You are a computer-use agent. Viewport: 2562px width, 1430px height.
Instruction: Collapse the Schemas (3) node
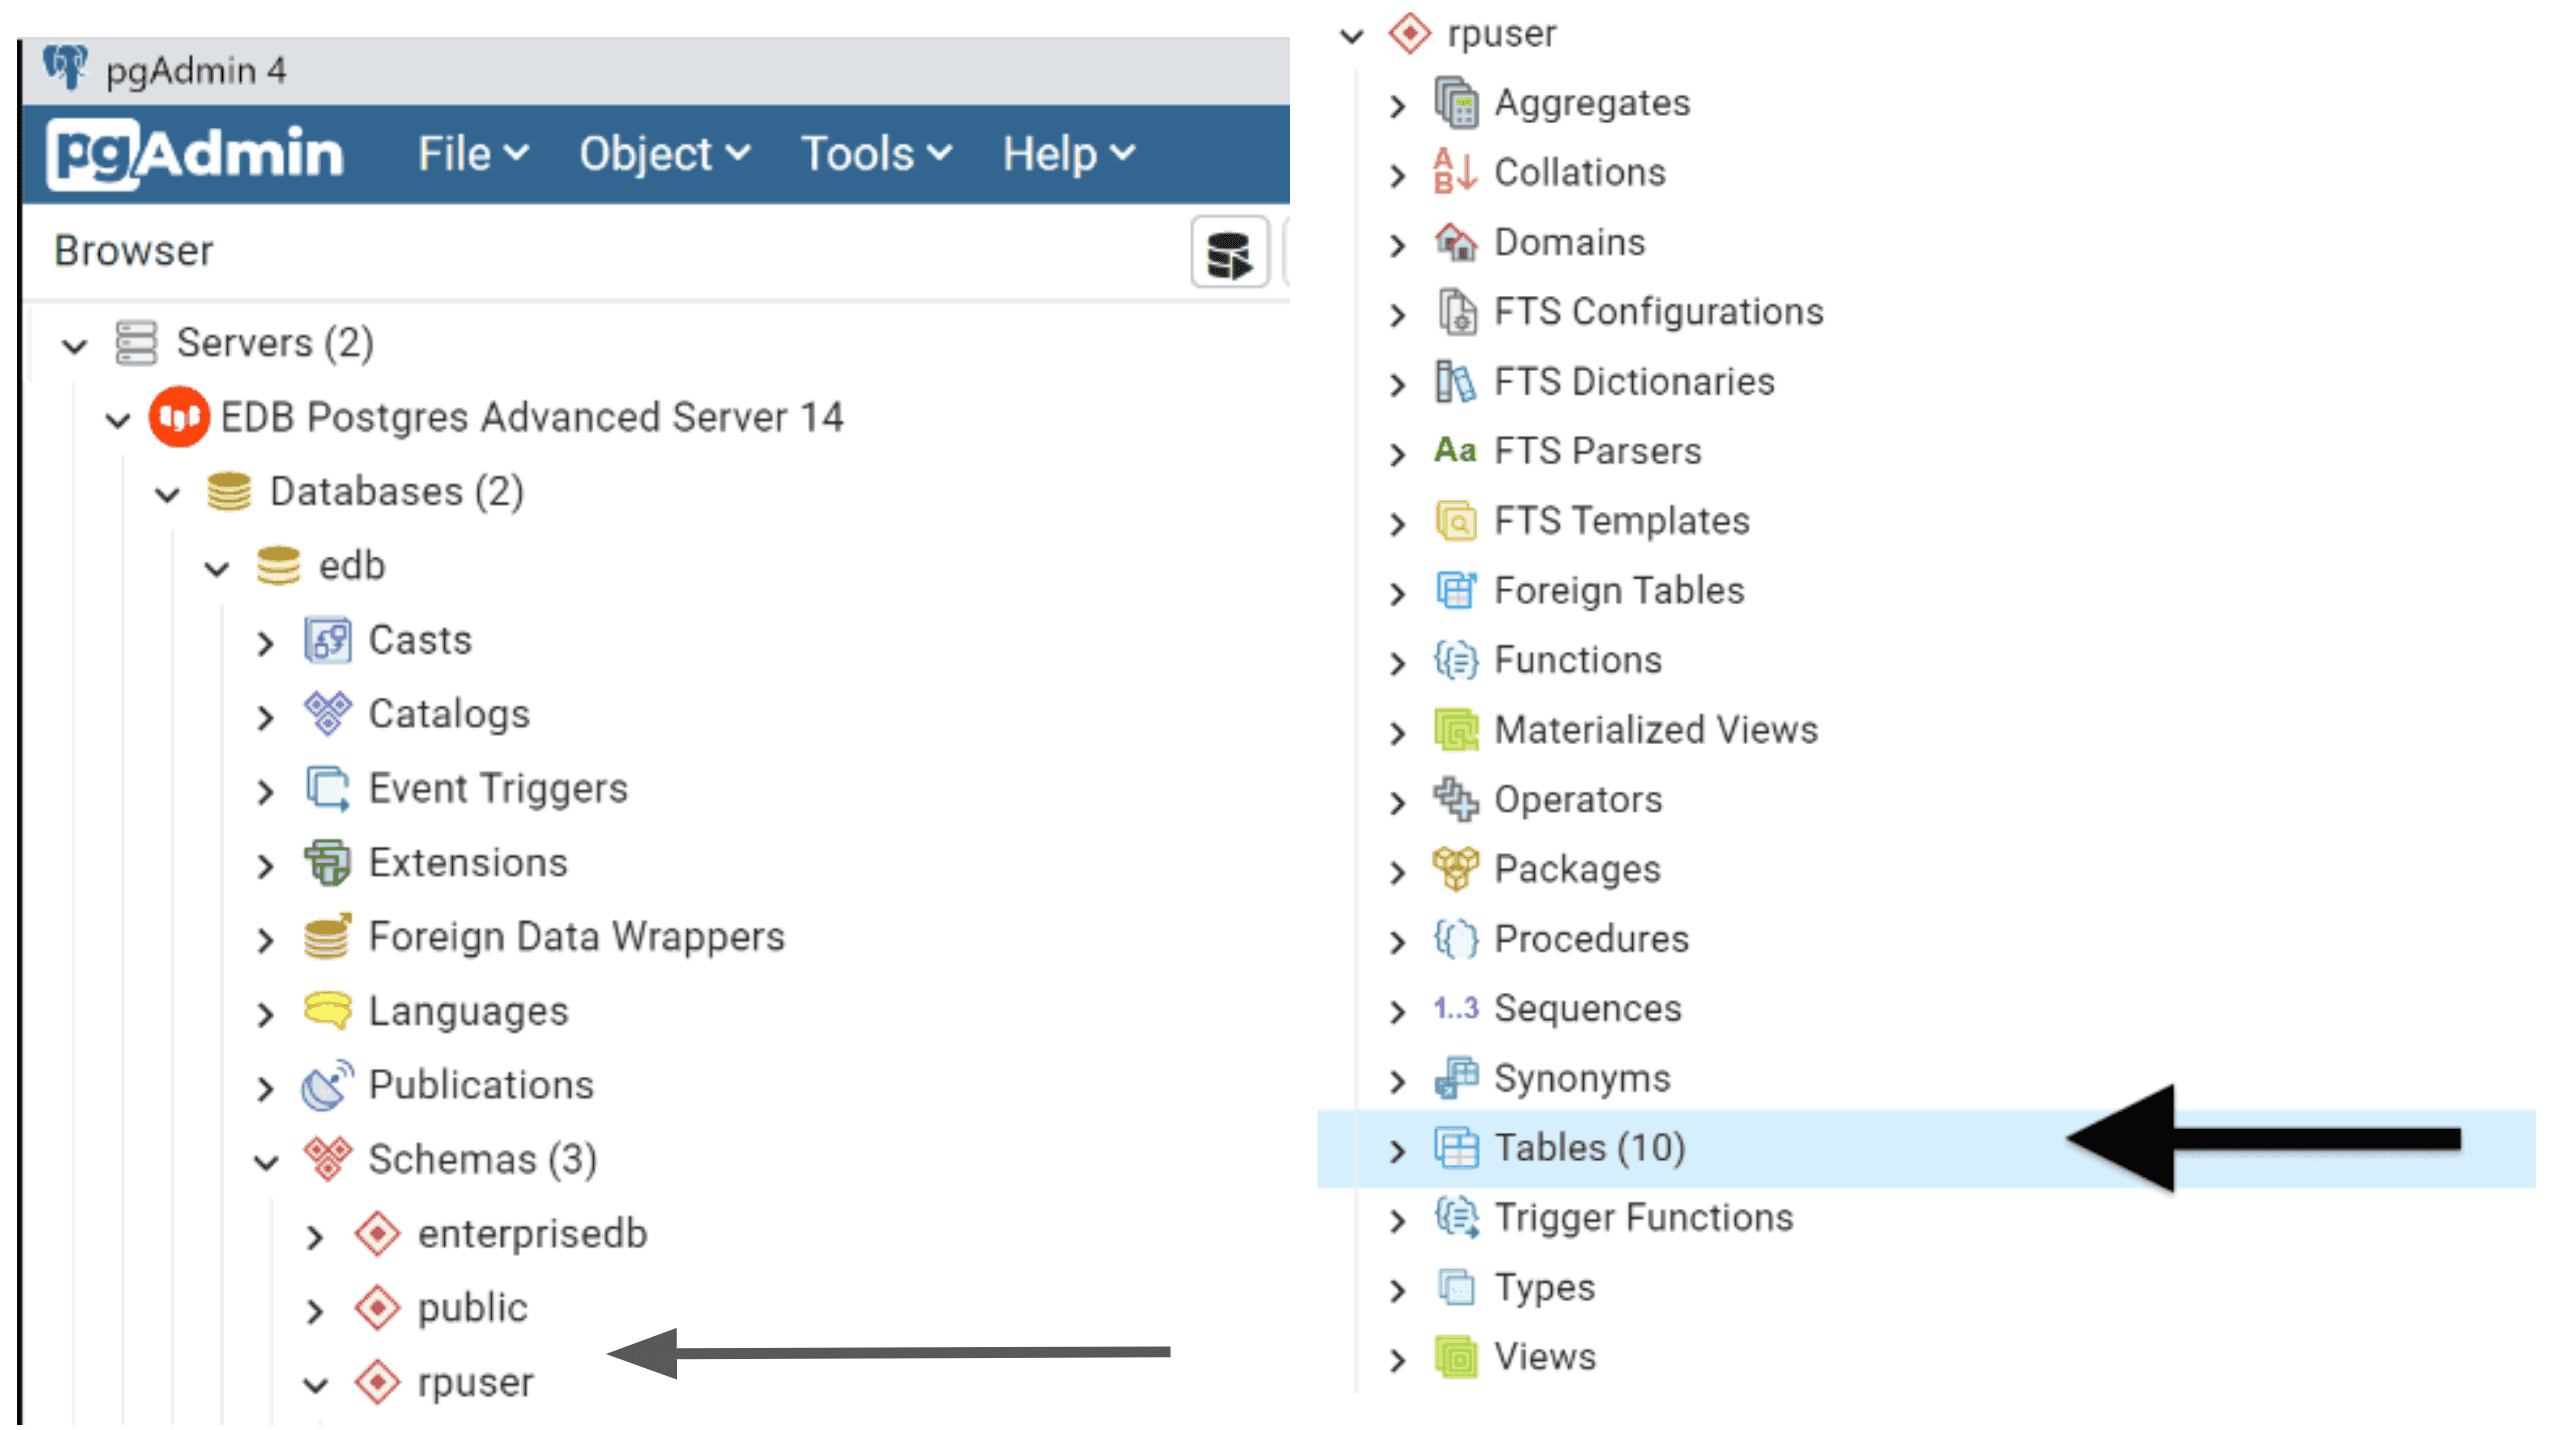click(265, 1161)
